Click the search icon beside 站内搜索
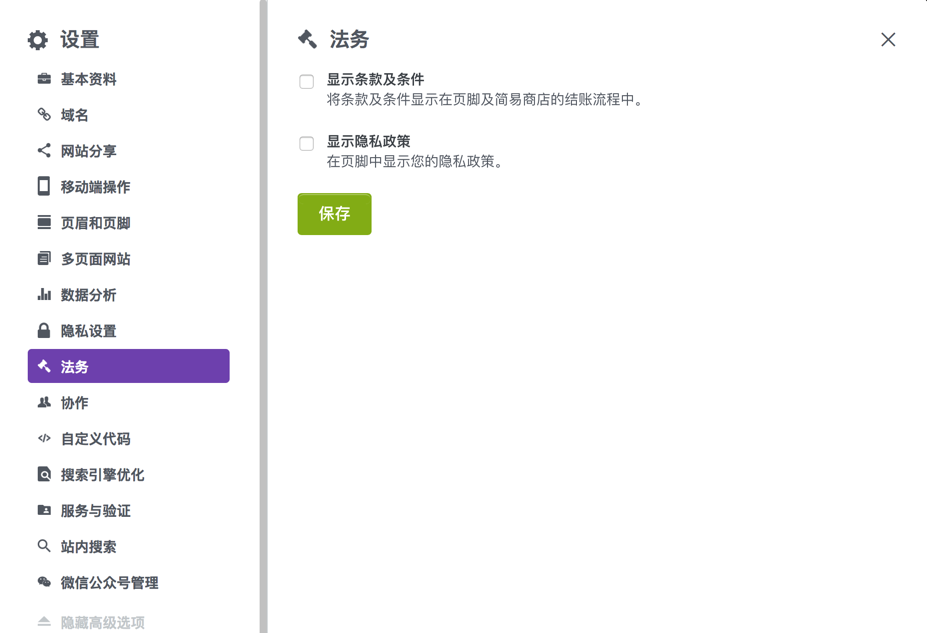This screenshot has height=633, width=927. click(44, 546)
